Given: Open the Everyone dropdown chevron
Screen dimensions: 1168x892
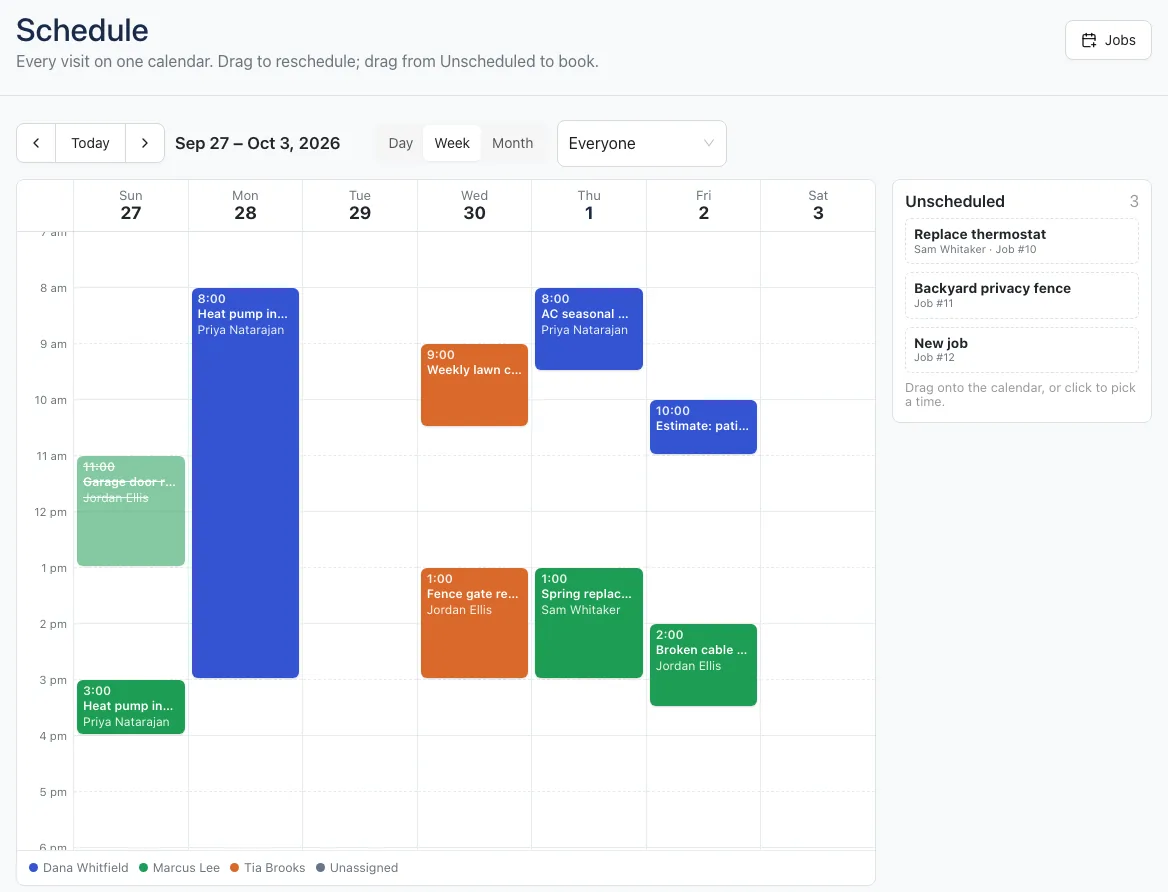Looking at the screenshot, I should (x=708, y=143).
